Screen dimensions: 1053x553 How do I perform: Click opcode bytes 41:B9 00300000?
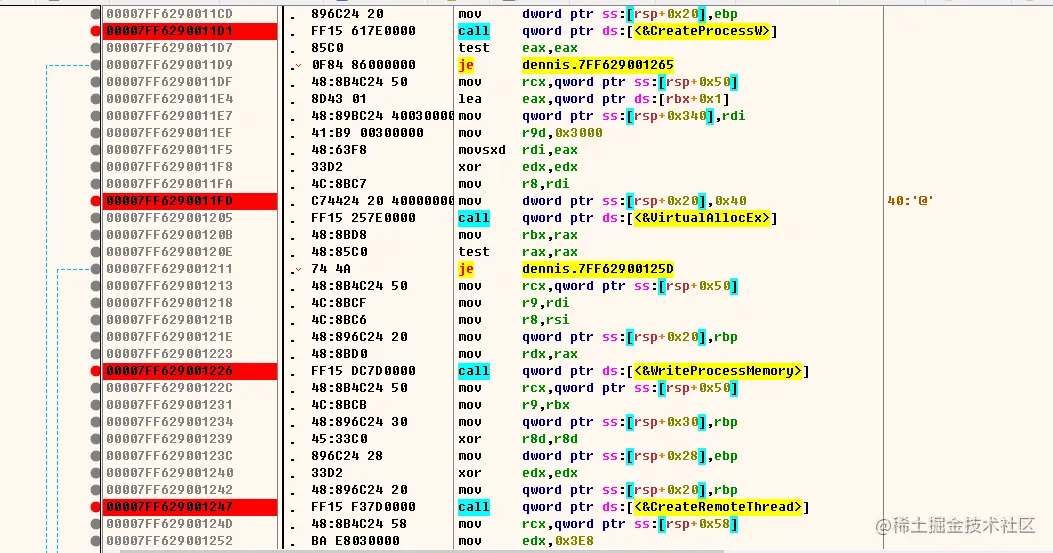(367, 133)
